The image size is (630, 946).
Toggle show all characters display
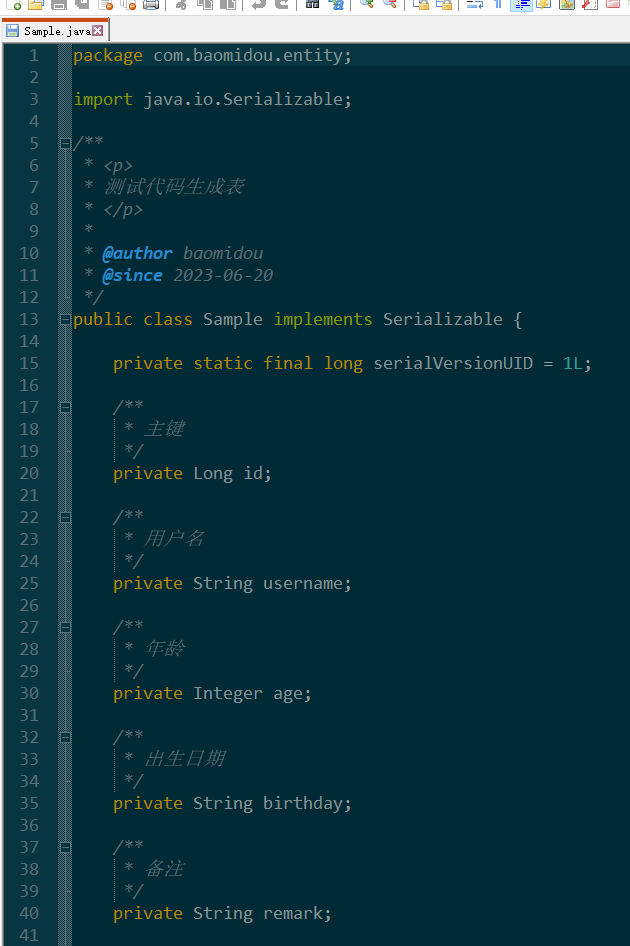(x=498, y=6)
